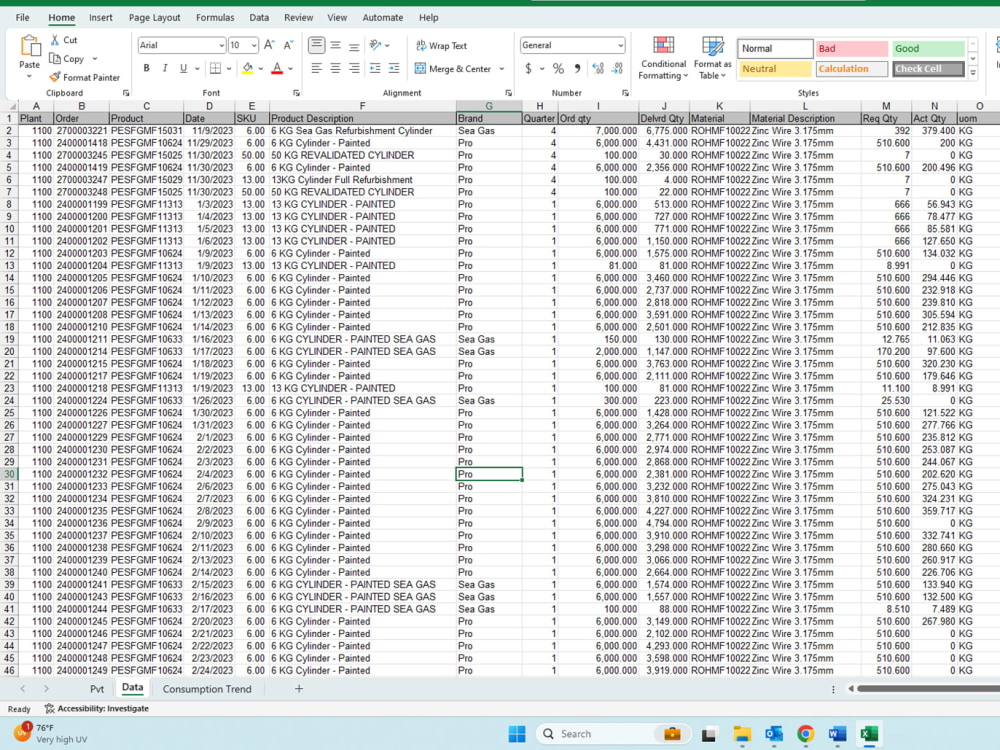This screenshot has height=750, width=1000.
Task: Switch to the Page Layout tab
Action: click(154, 18)
